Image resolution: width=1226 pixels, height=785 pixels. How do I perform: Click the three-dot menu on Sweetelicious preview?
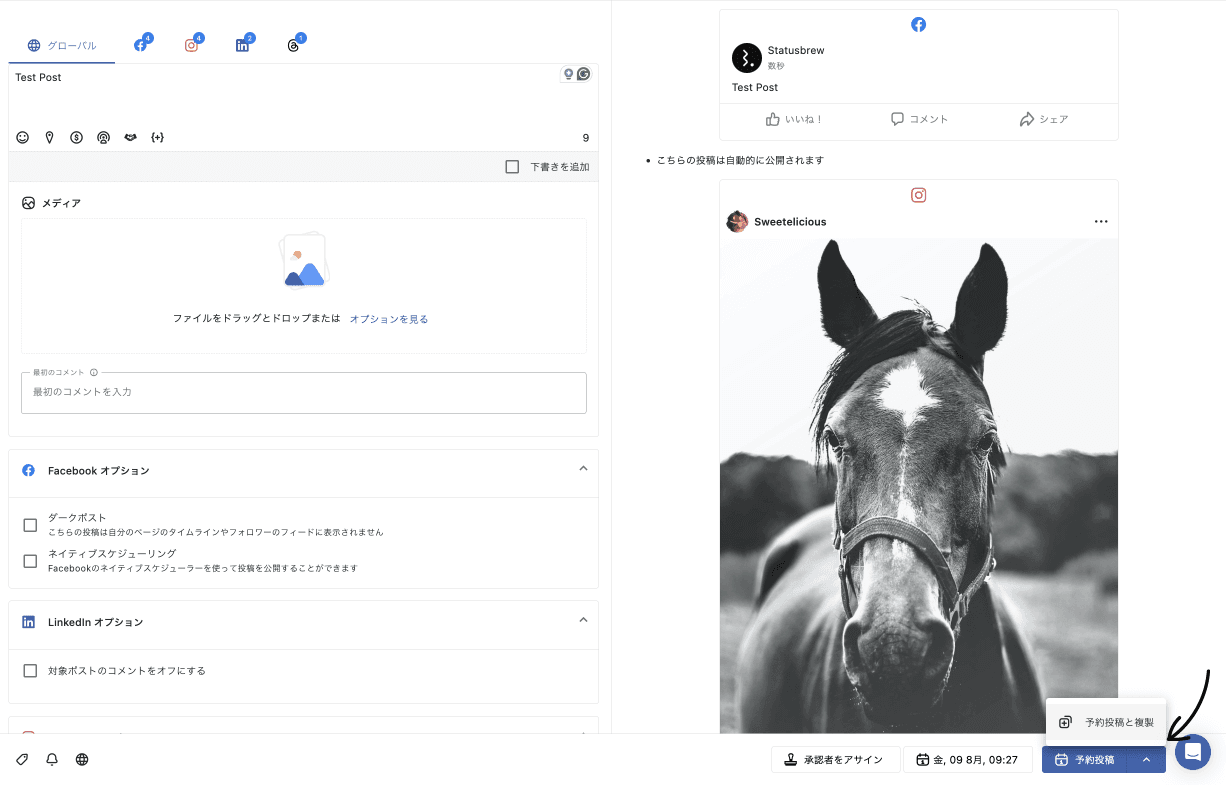click(1101, 222)
